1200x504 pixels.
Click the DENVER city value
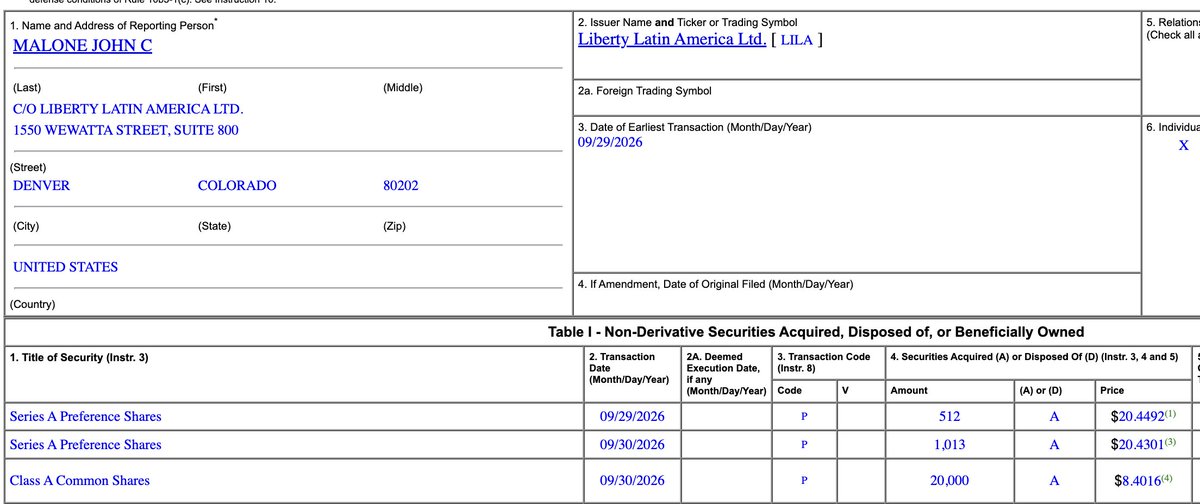pos(42,185)
